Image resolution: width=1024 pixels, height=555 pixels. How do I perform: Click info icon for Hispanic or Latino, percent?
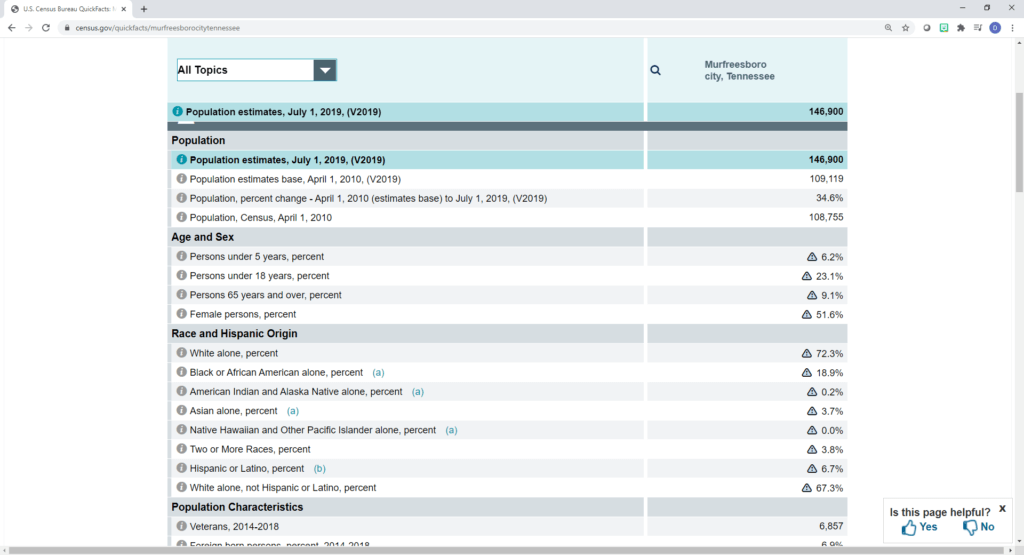coord(182,468)
